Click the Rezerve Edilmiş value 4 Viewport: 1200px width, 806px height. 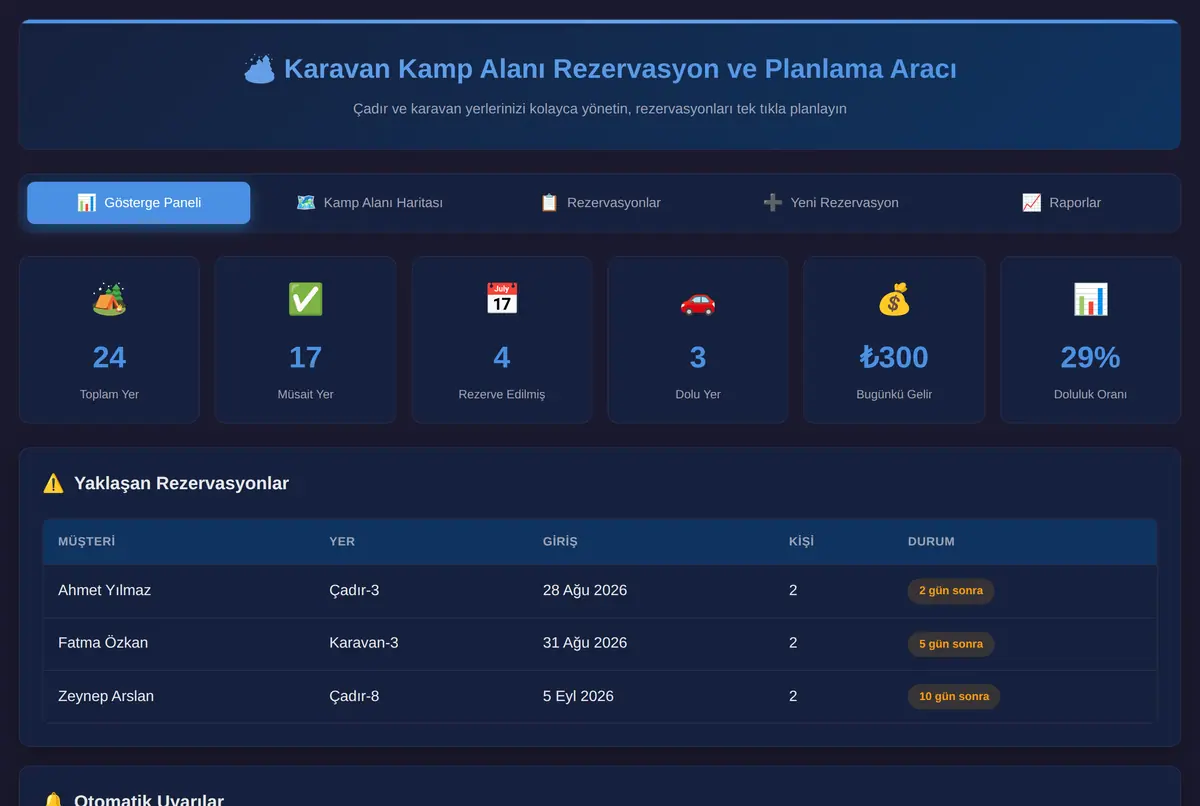tap(502, 357)
